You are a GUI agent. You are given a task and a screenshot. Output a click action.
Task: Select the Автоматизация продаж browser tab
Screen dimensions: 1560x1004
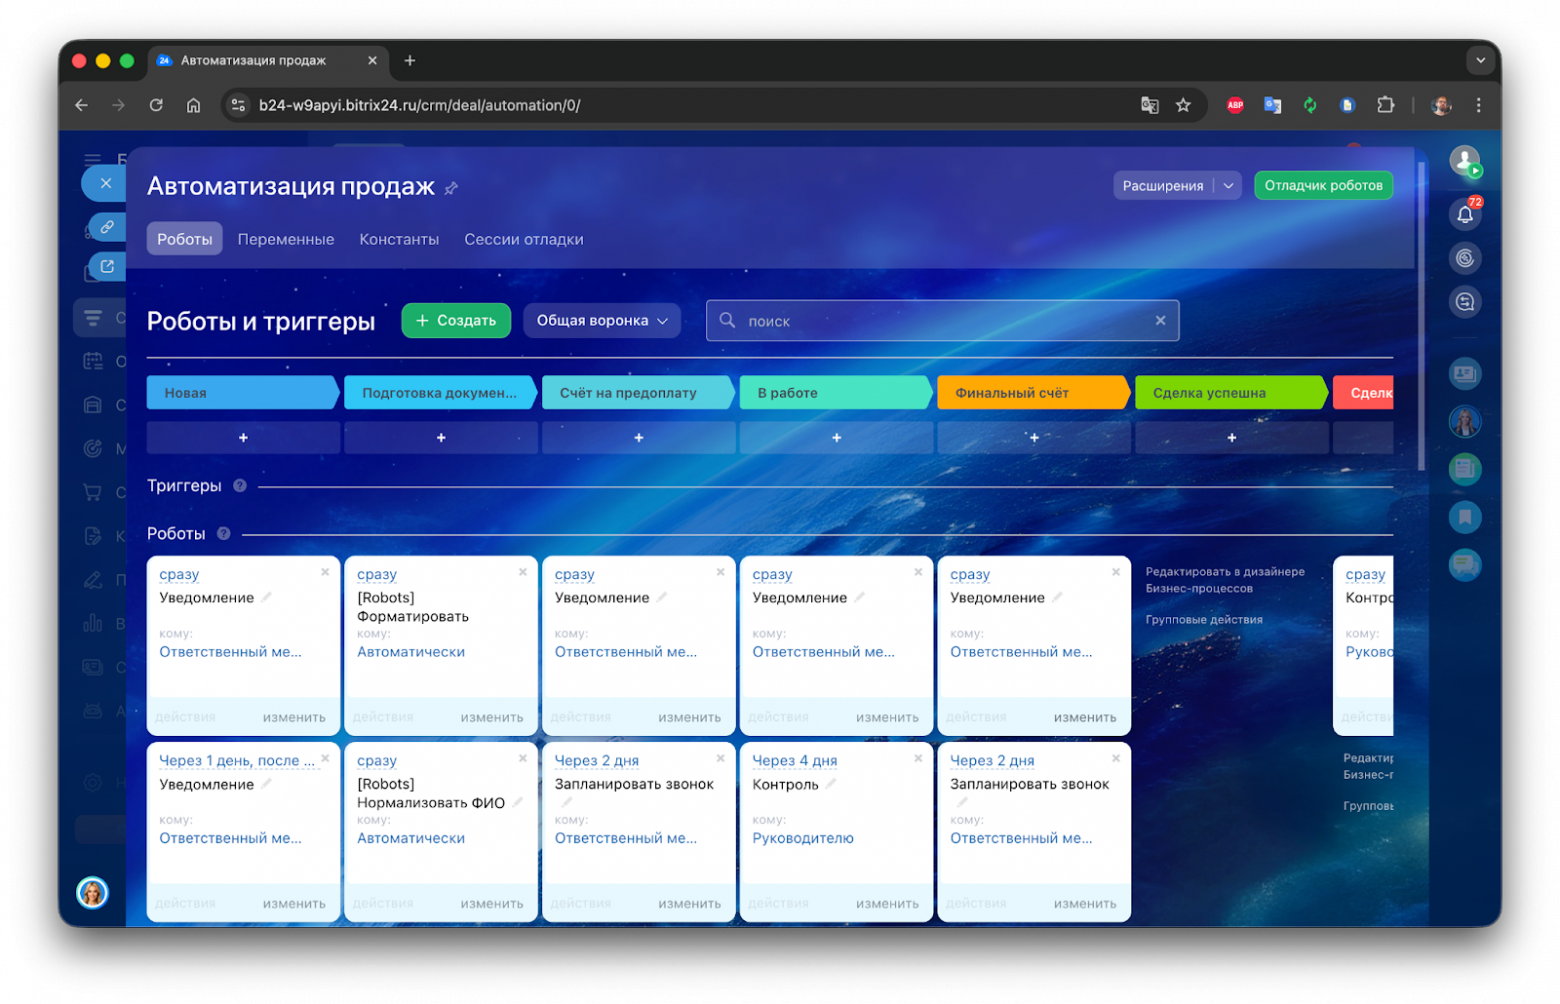pos(268,61)
